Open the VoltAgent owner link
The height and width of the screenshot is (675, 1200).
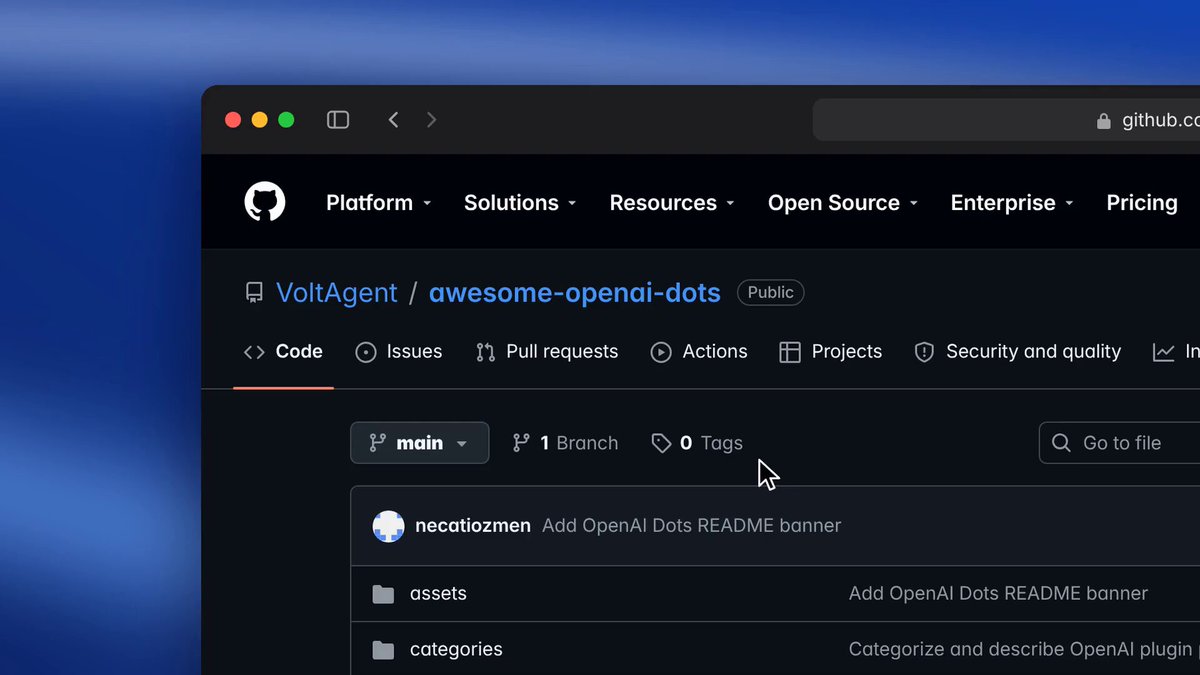coord(337,293)
